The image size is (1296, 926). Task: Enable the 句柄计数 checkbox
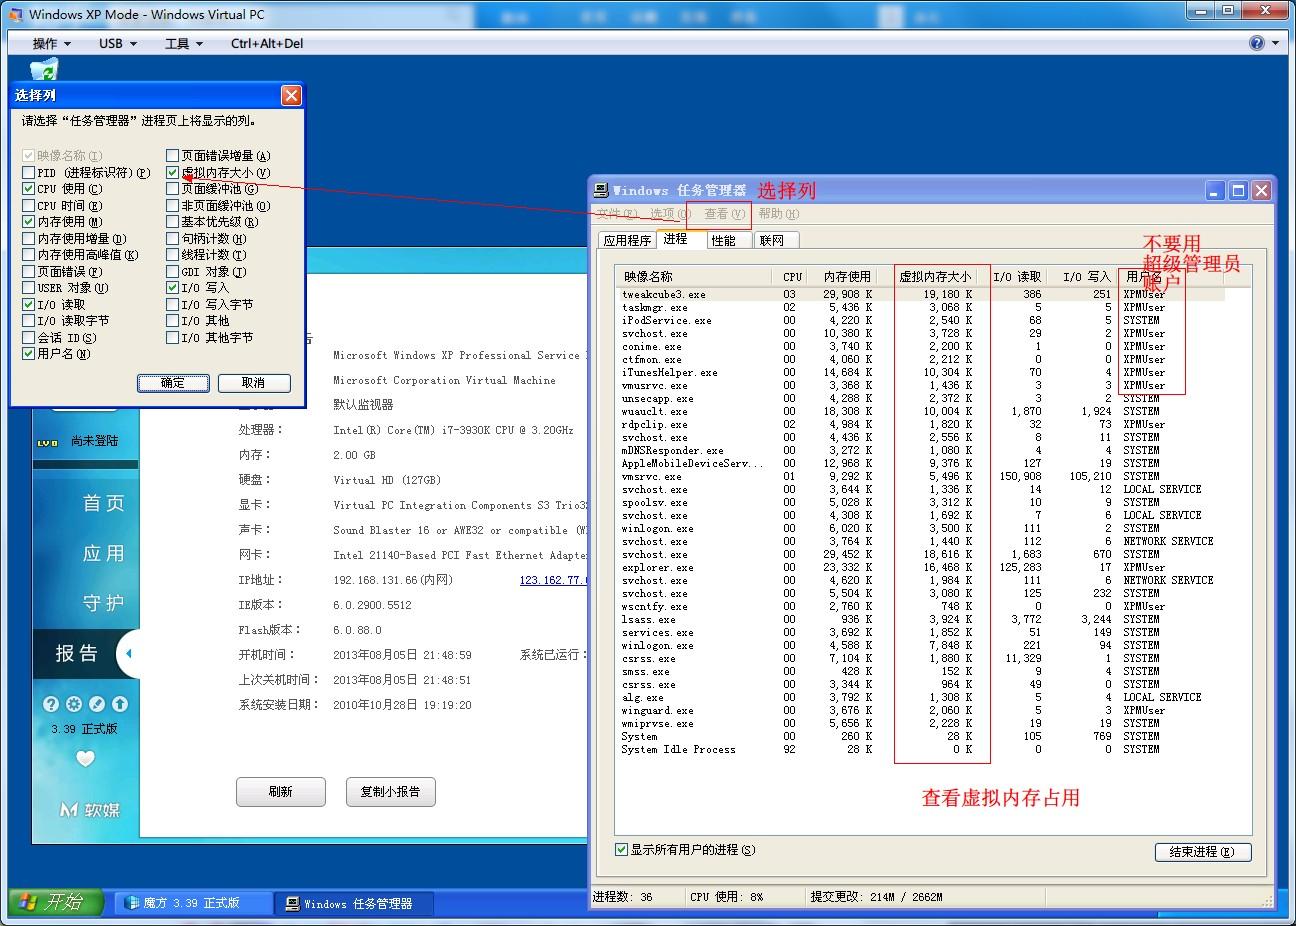(x=173, y=238)
